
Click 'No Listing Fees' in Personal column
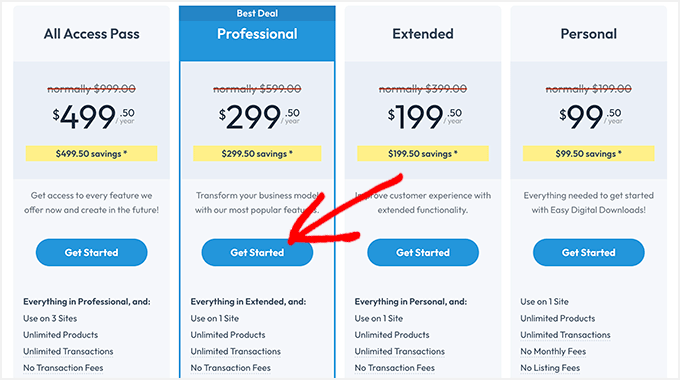(550, 368)
